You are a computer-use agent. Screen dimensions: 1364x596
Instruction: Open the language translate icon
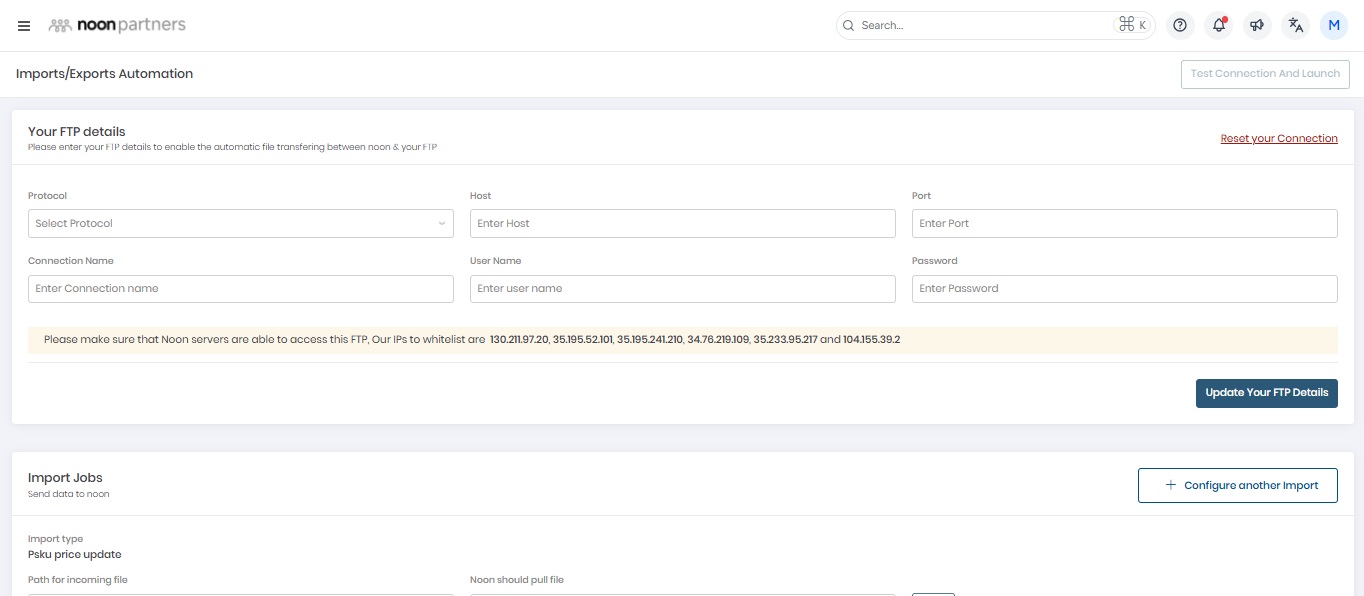pyautogui.click(x=1296, y=25)
